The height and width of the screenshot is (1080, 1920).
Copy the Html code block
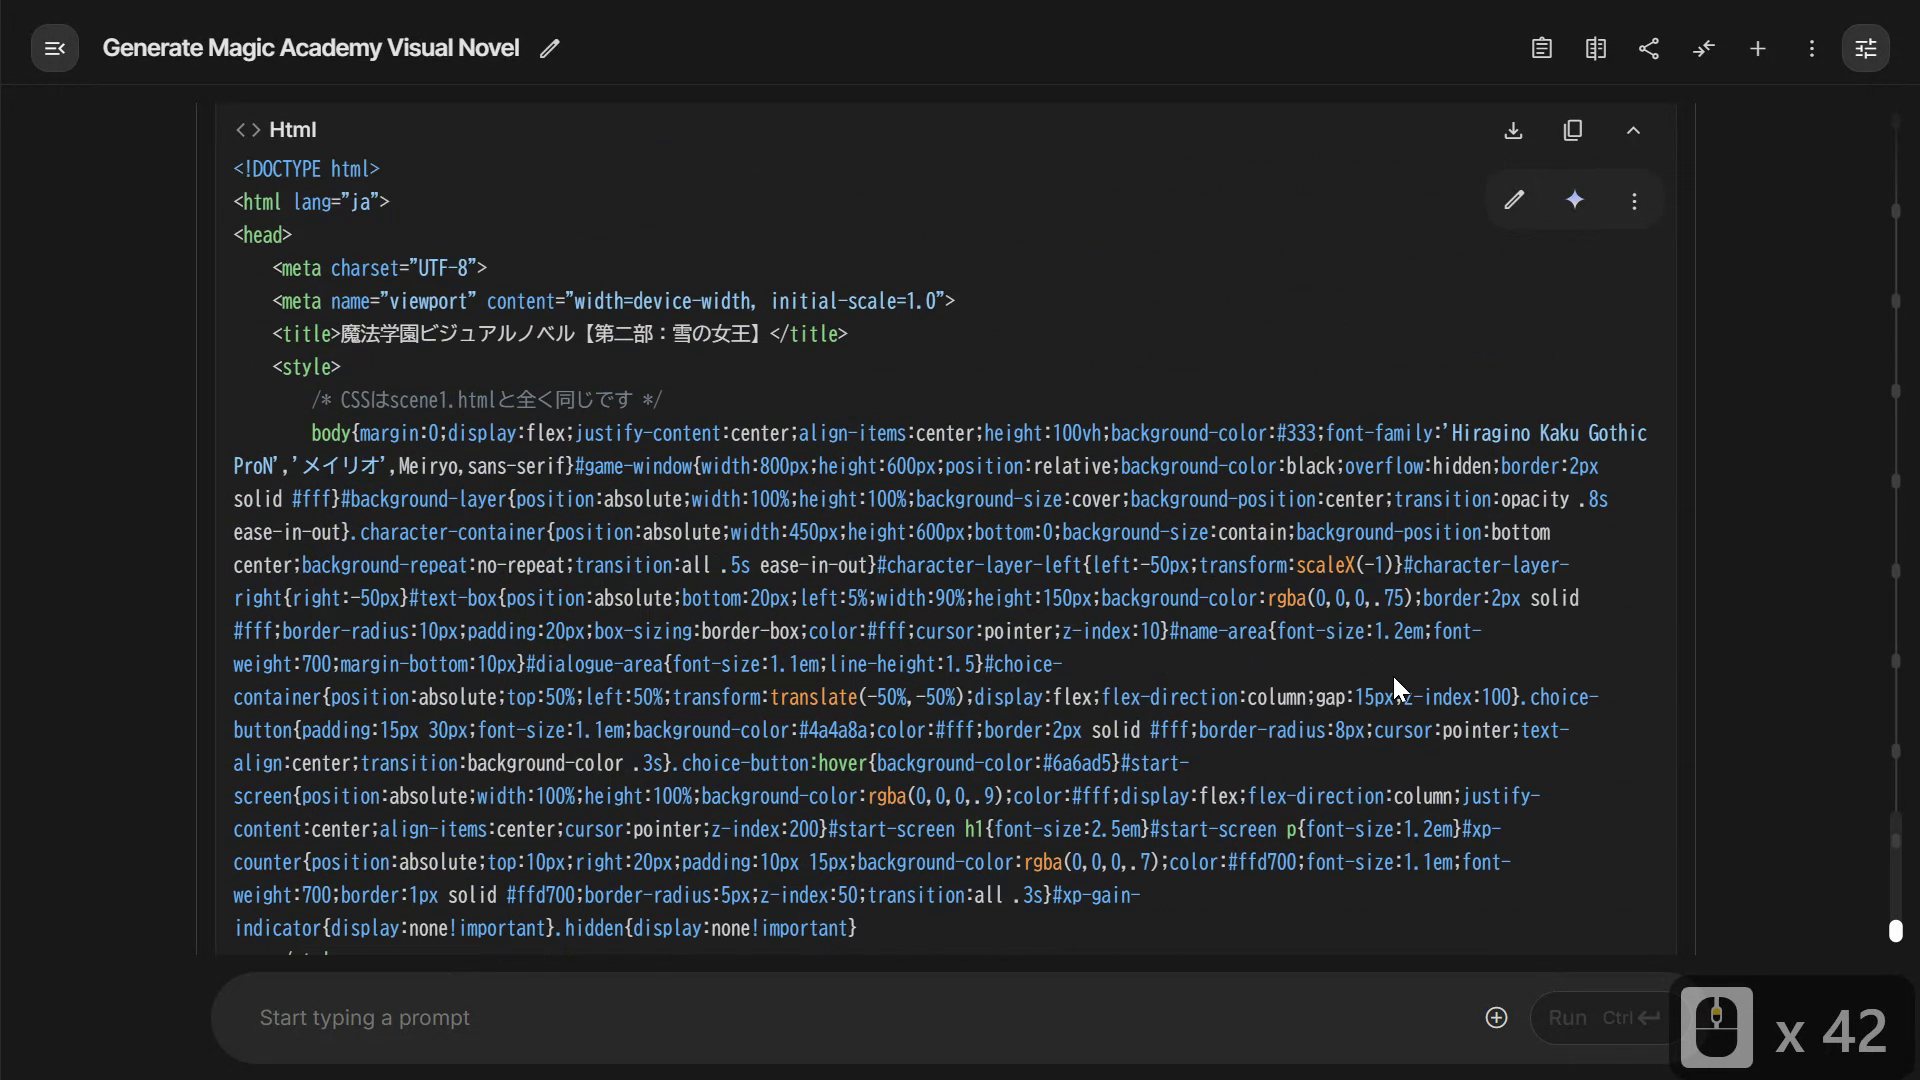click(1573, 131)
